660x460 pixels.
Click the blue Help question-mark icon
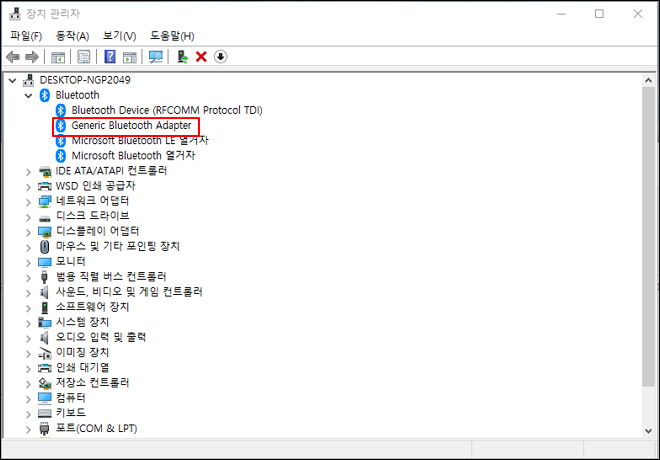[x=110, y=57]
